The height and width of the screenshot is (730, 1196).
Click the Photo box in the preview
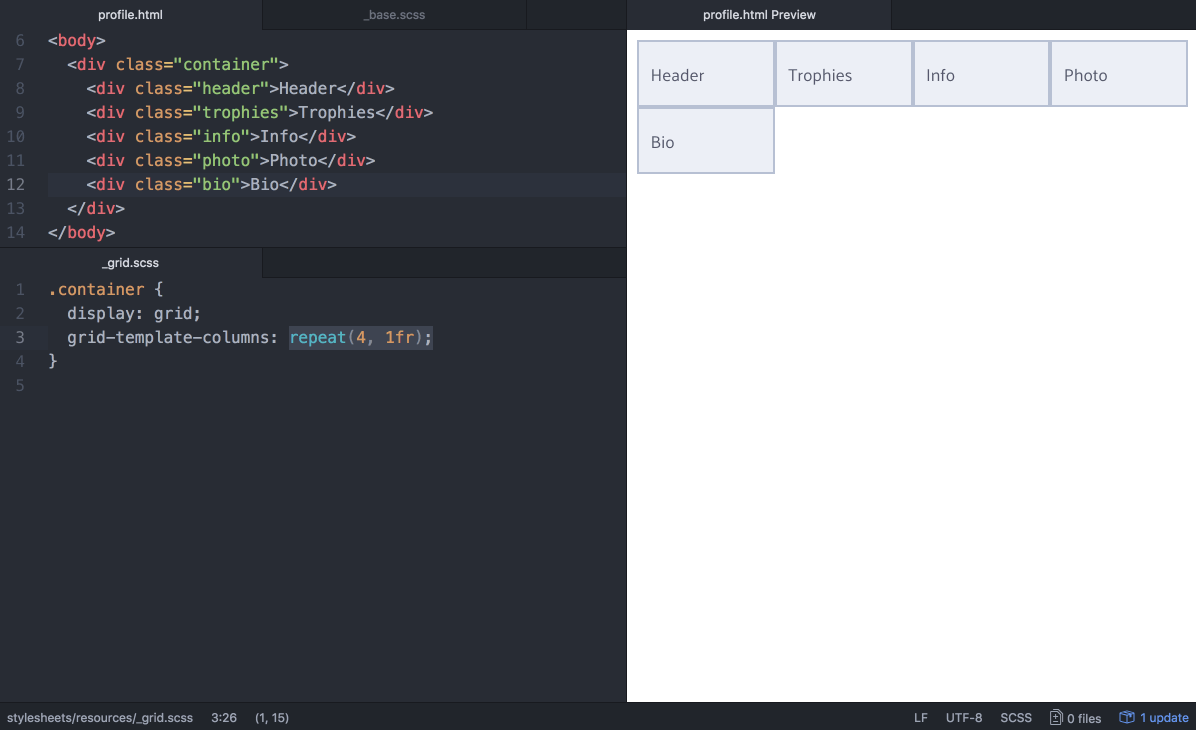point(1118,73)
